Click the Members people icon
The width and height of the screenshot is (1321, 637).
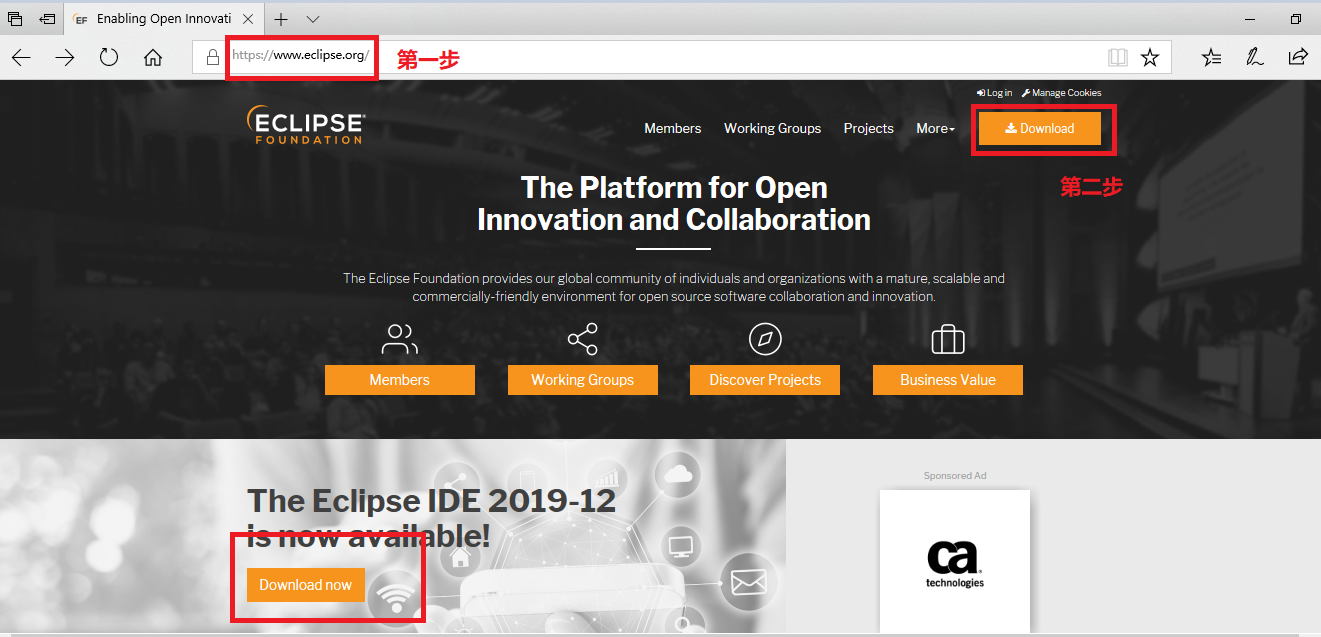400,339
